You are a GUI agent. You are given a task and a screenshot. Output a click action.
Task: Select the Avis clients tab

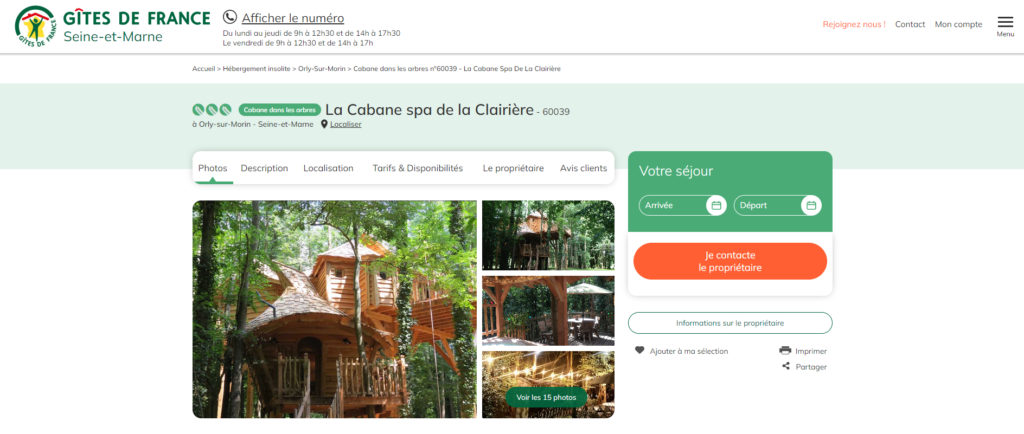coord(583,168)
